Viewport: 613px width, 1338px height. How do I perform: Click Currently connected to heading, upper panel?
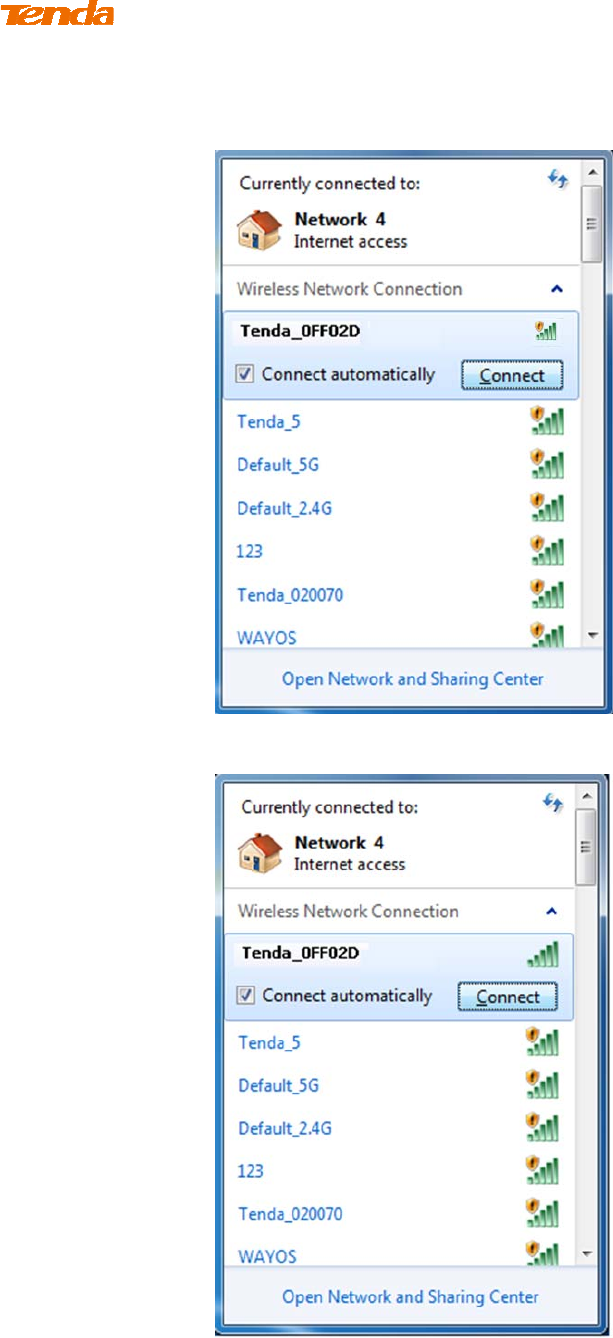tap(331, 184)
